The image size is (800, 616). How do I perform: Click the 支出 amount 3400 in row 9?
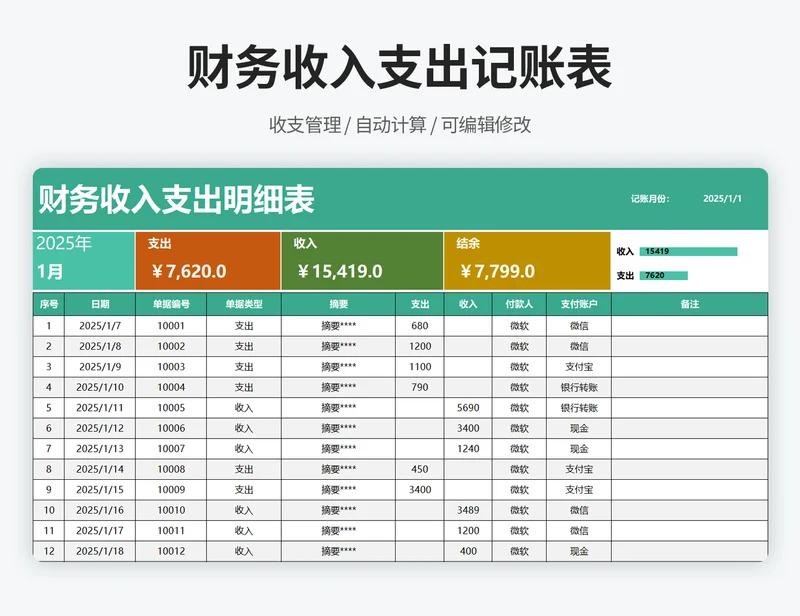[420, 489]
